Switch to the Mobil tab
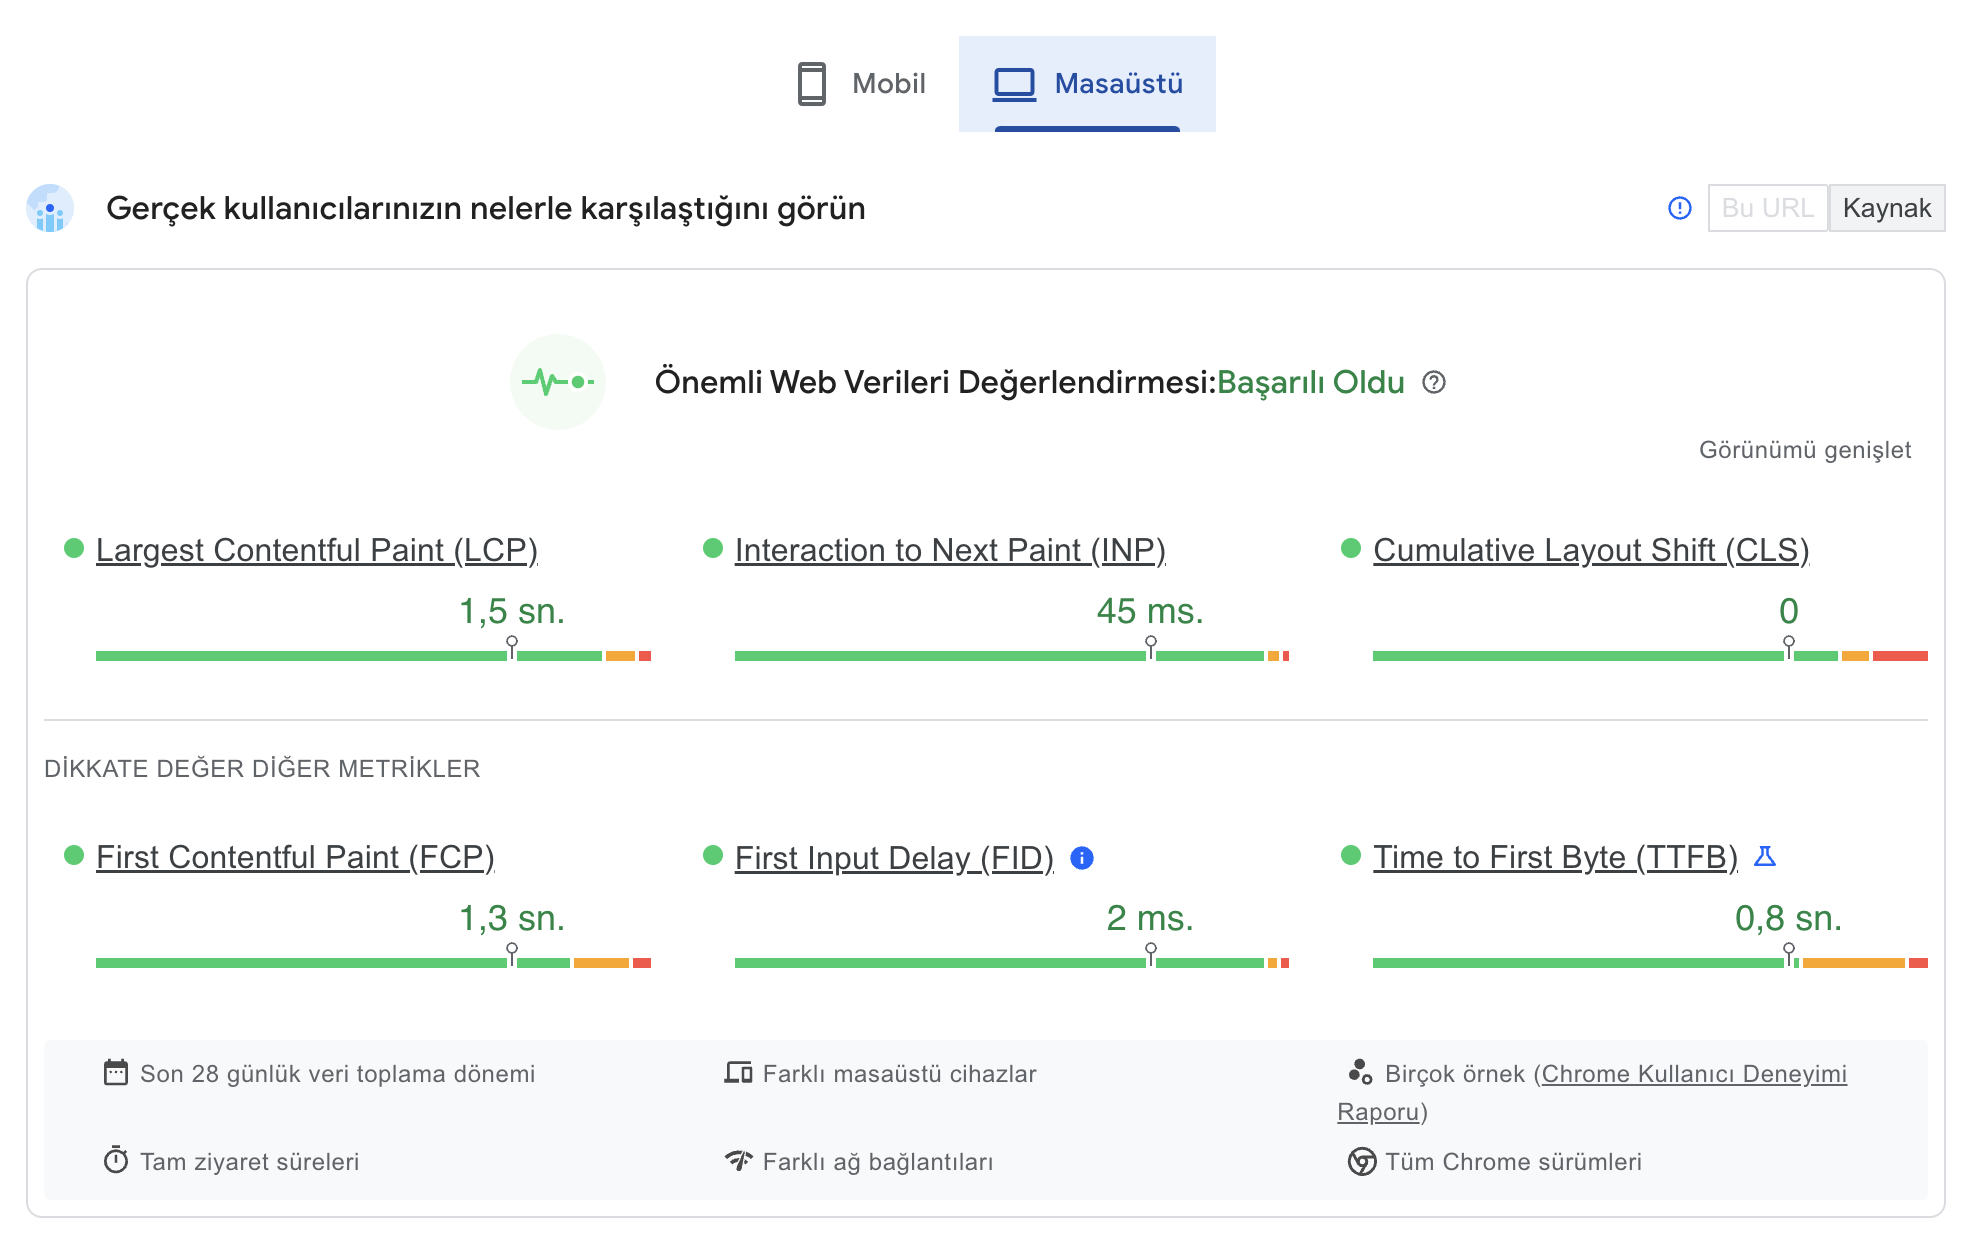 [861, 84]
